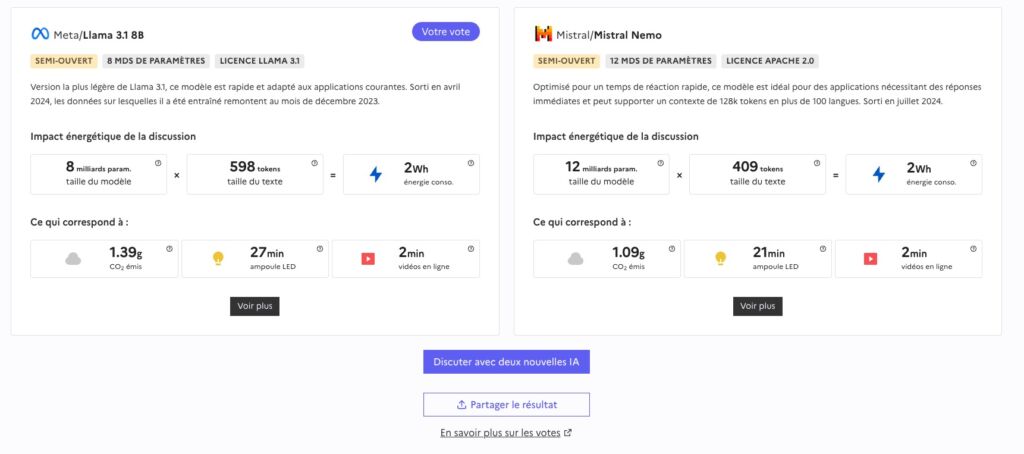Click the LICENCE APACHE 2.0 tag
The height and width of the screenshot is (454, 1024).
[771, 60]
